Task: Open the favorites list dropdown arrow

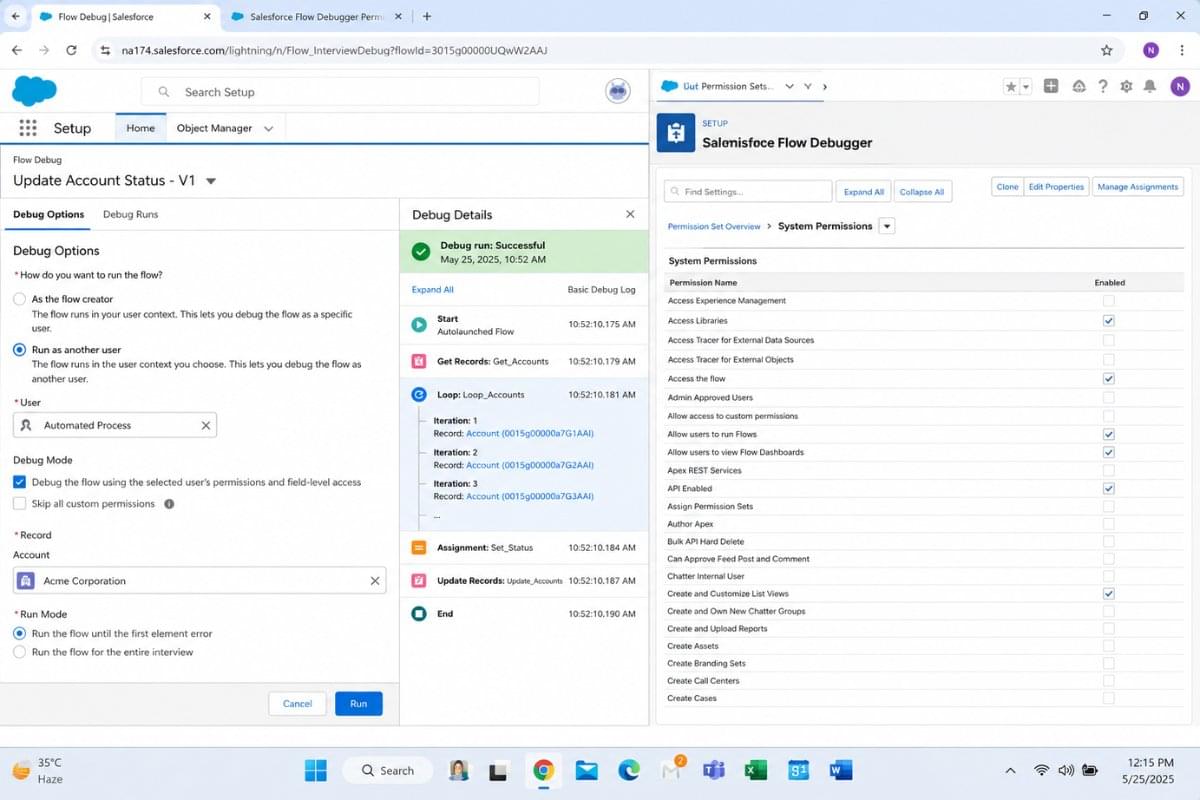Action: (1025, 87)
